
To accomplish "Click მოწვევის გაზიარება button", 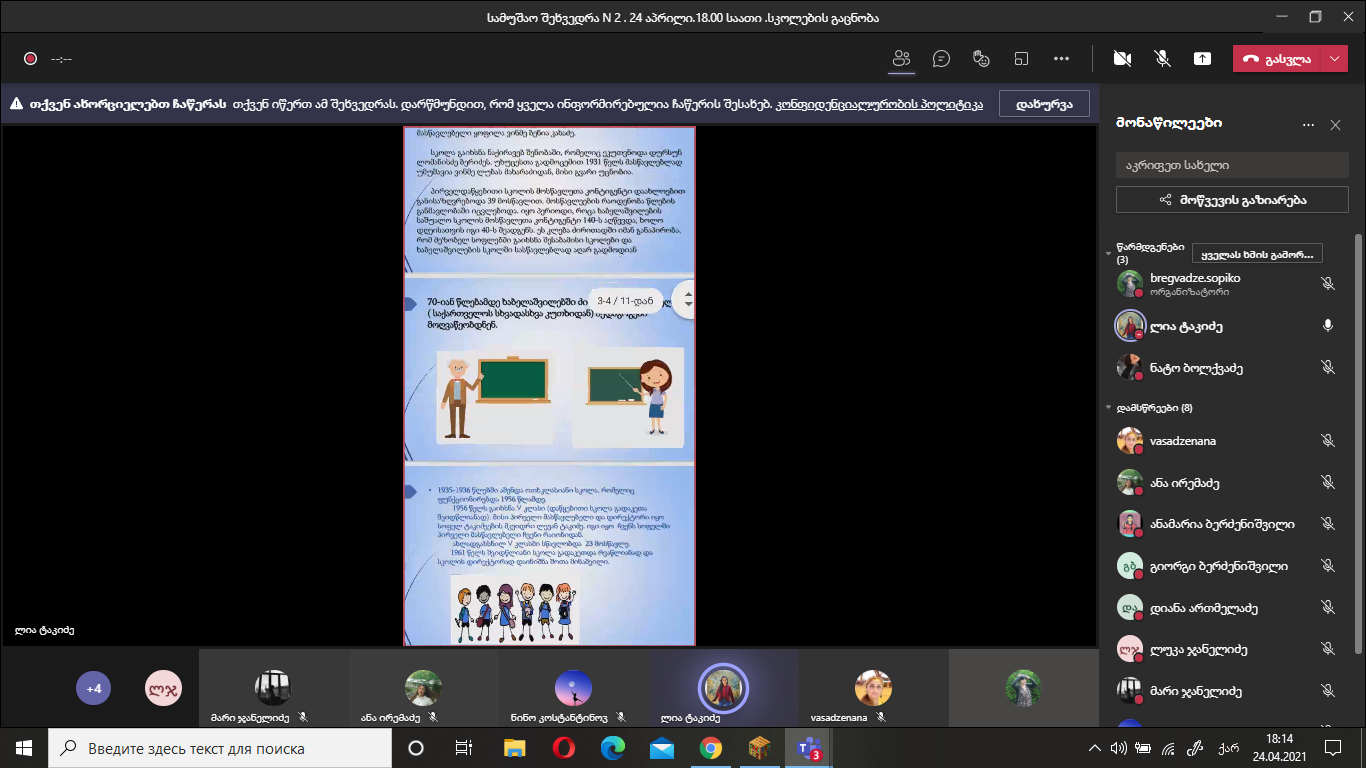I will pyautogui.click(x=1232, y=199).
